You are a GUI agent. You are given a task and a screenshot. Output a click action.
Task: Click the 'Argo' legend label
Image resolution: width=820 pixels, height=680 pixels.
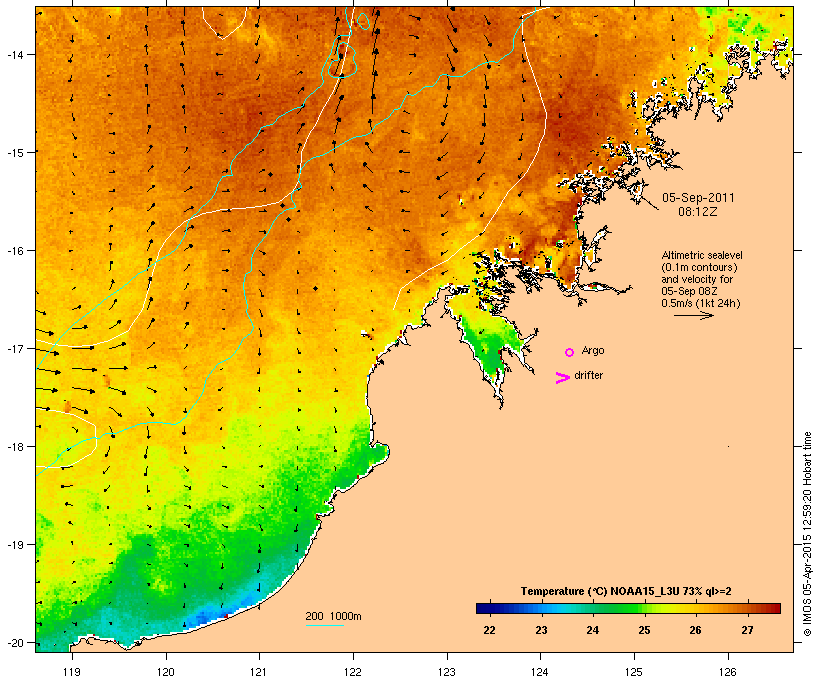593,350
